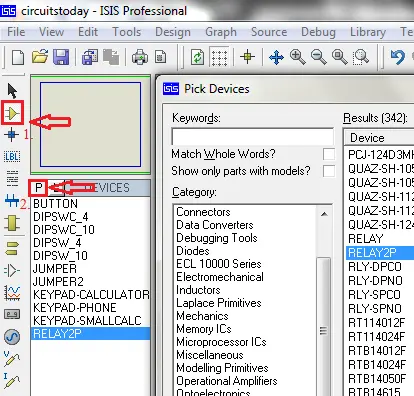Open the Tools menu
The image size is (414, 396).
click(127, 32)
